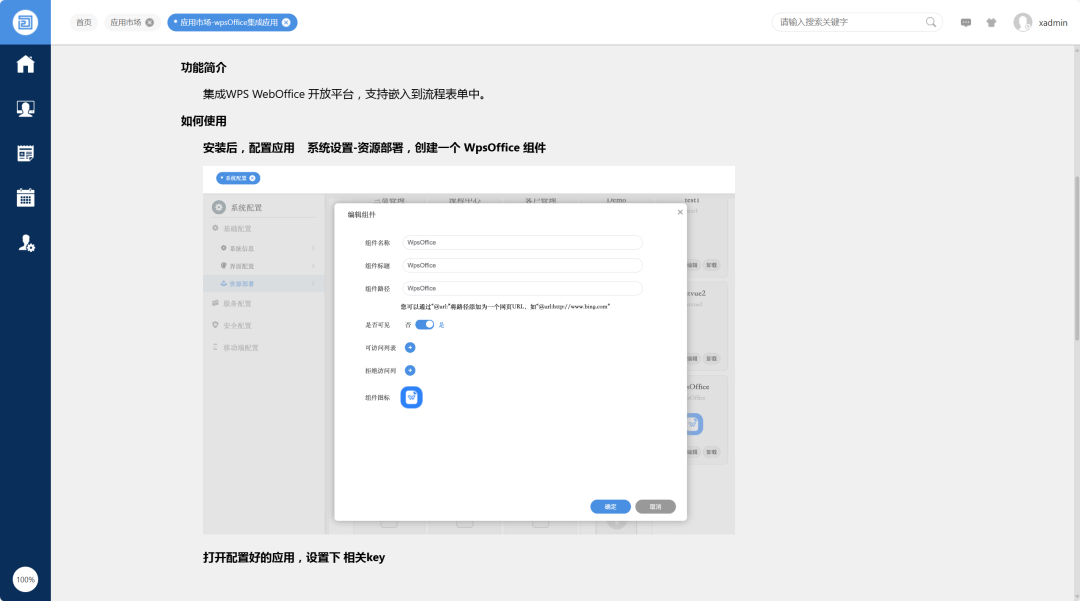
Task: Click the 确定 button in the tutorial dialog
Action: [610, 507]
